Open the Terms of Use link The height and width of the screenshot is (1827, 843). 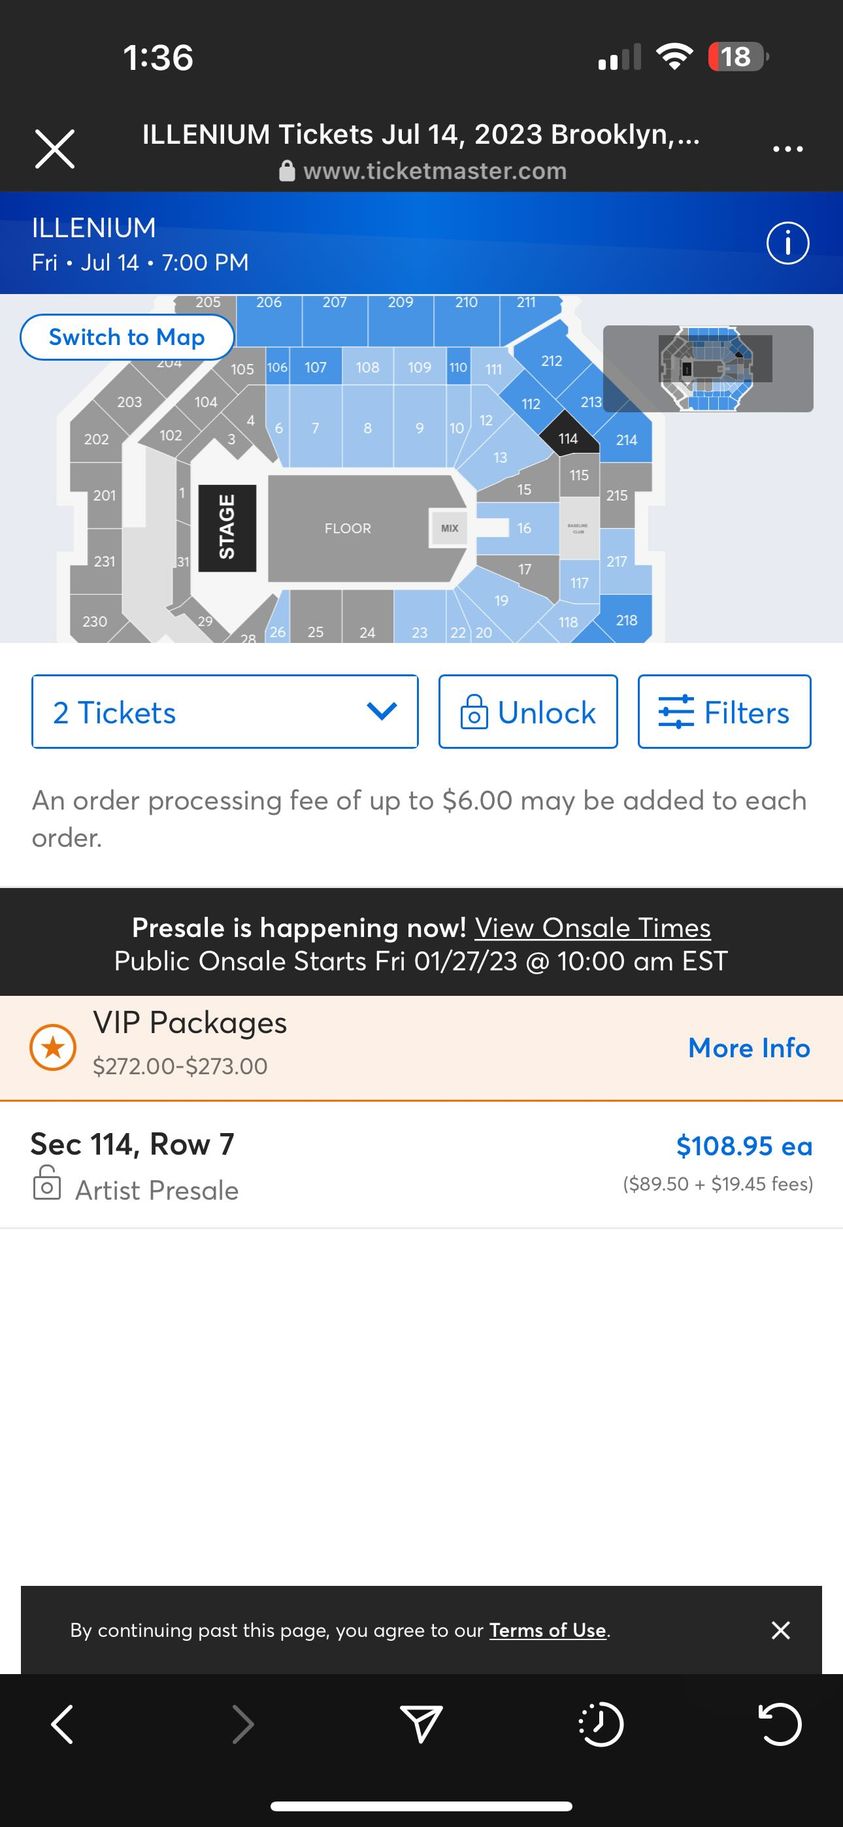pos(547,1630)
